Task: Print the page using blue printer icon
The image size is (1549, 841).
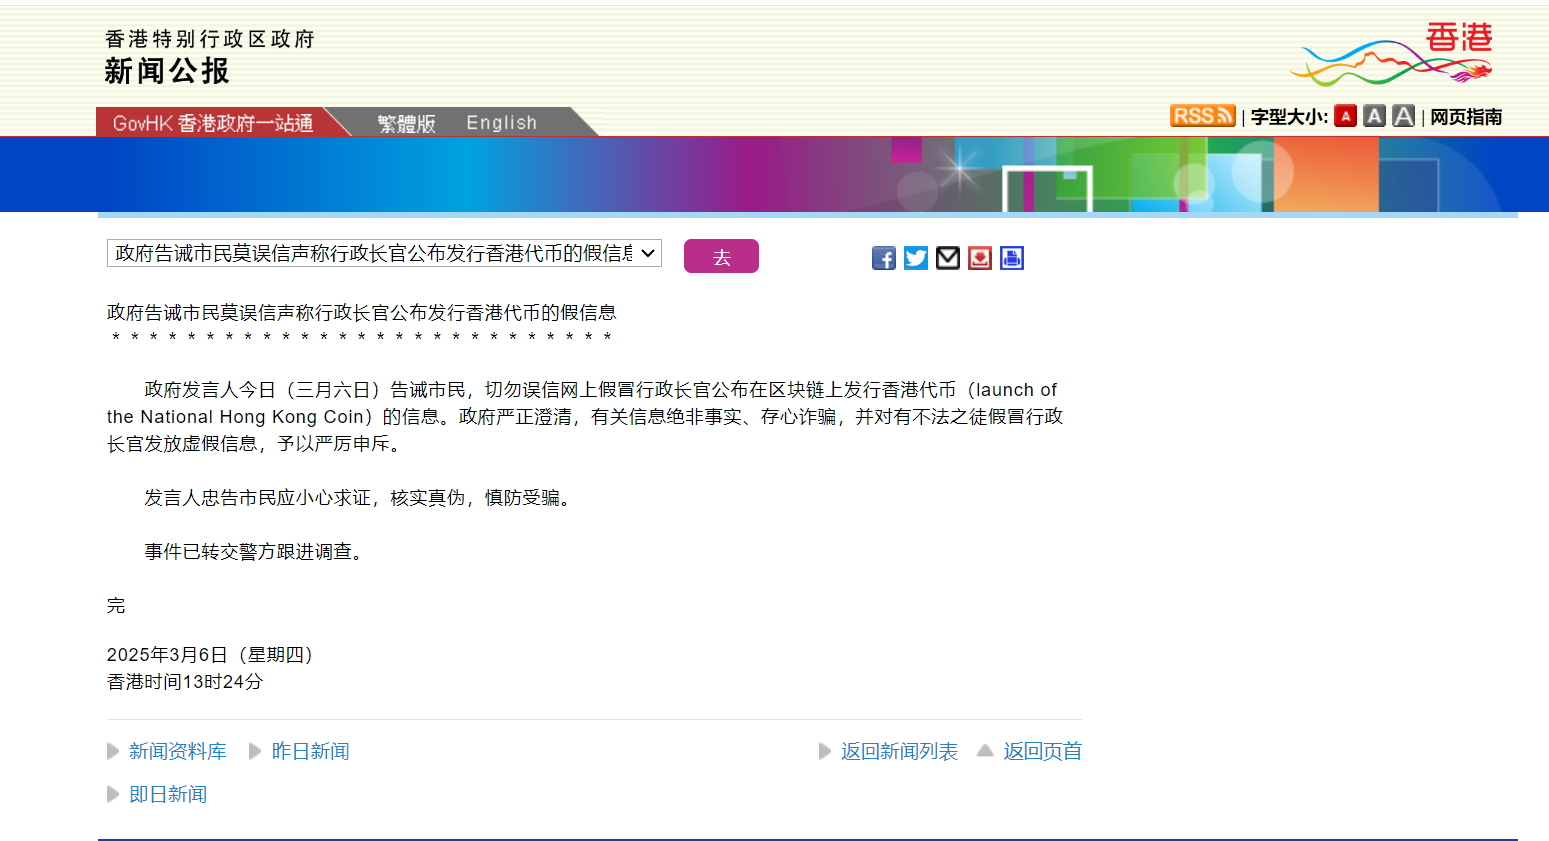Action: (x=1011, y=258)
